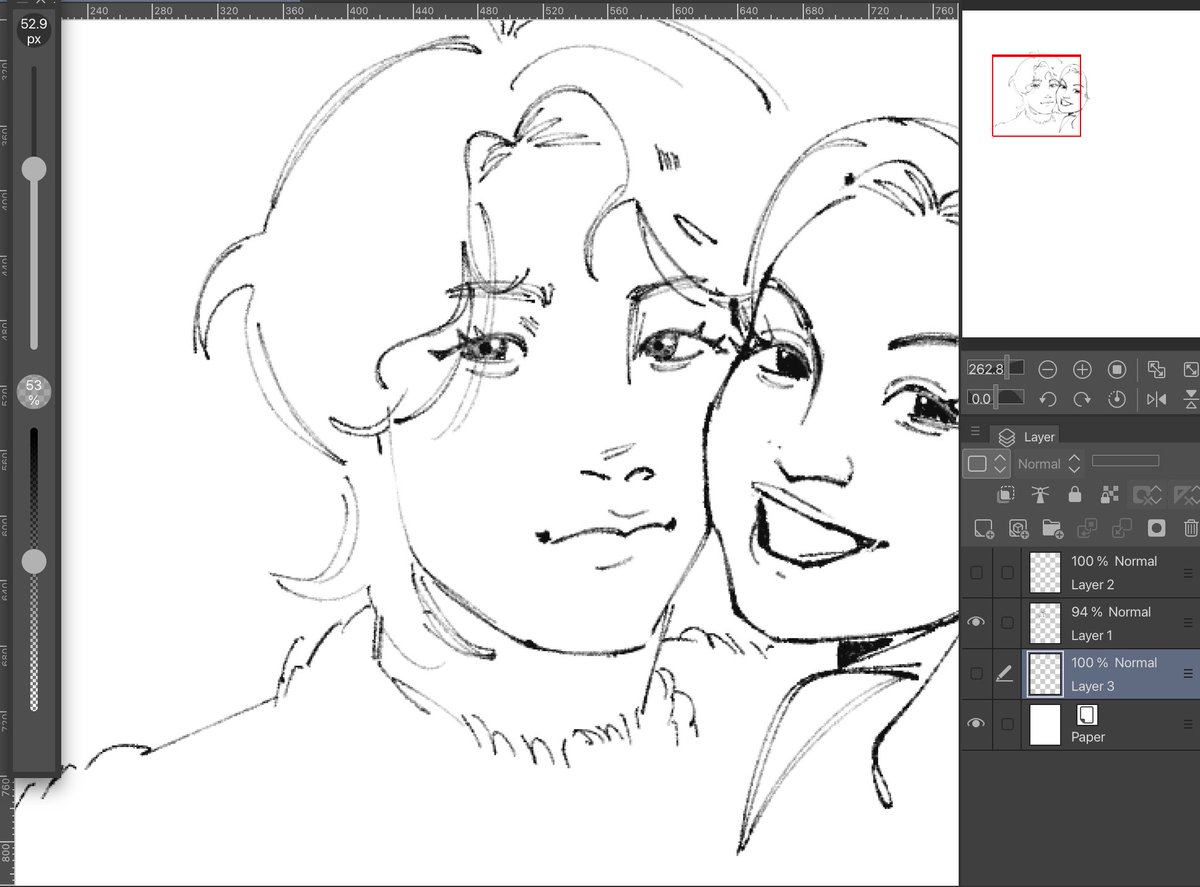The height and width of the screenshot is (887, 1200).
Task: Click the 53% opacity indicator
Action: (34, 392)
